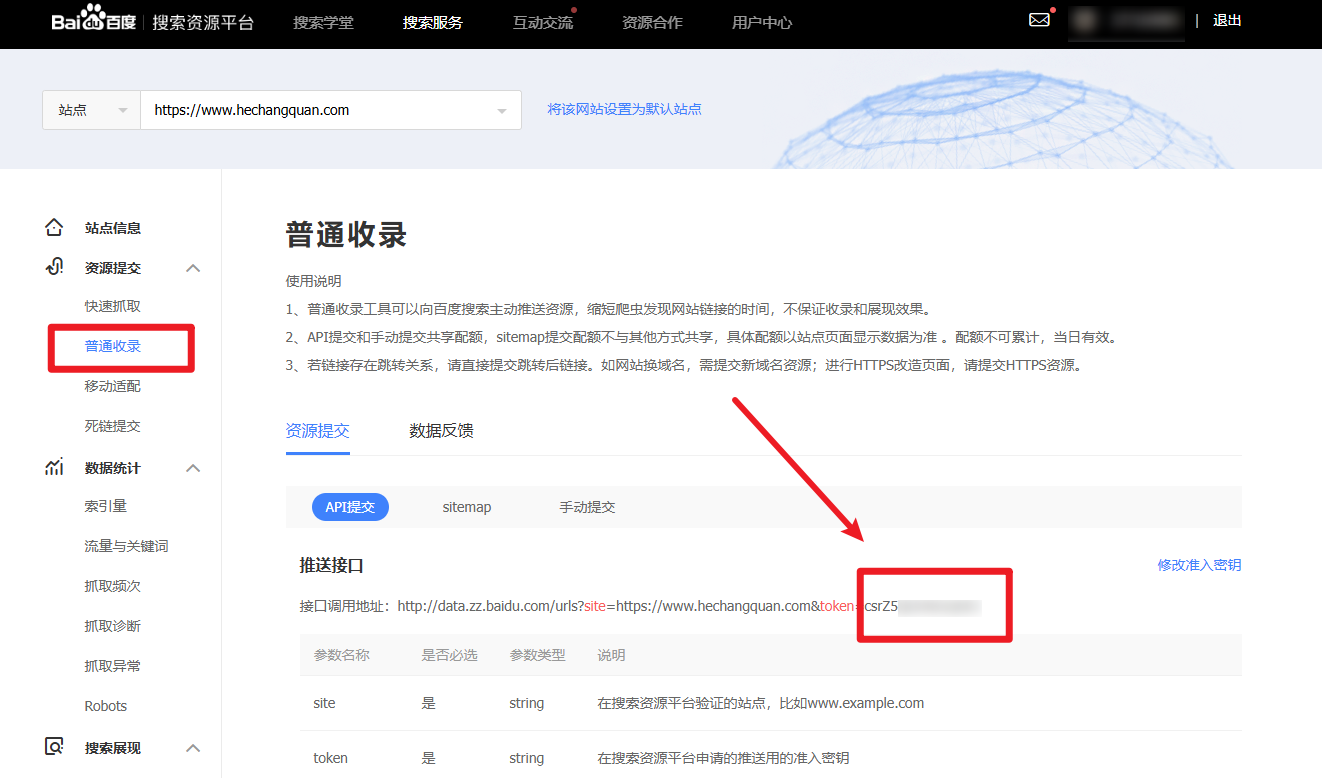Open the site URL dropdown selector

coord(331,110)
